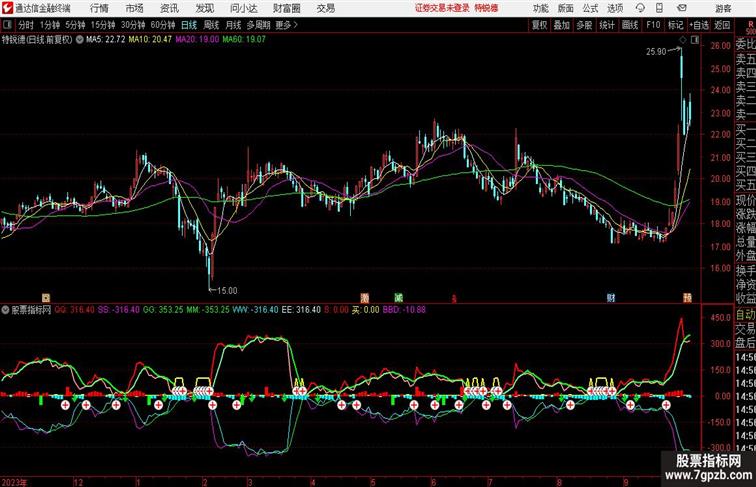Open the 发现 menu

click(204, 8)
